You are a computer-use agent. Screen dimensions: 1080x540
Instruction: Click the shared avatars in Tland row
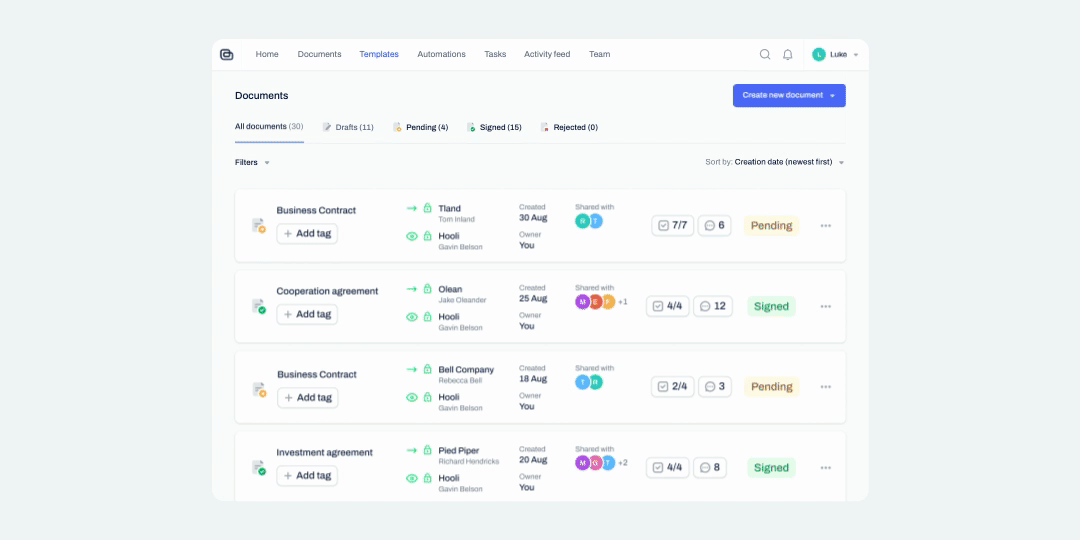(589, 221)
